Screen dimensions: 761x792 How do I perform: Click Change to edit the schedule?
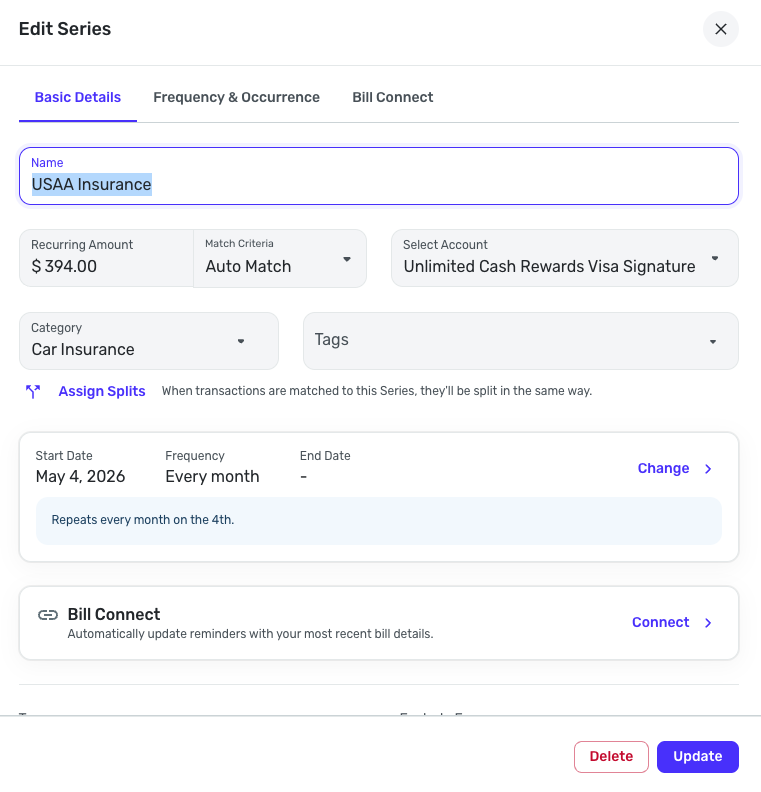point(663,469)
